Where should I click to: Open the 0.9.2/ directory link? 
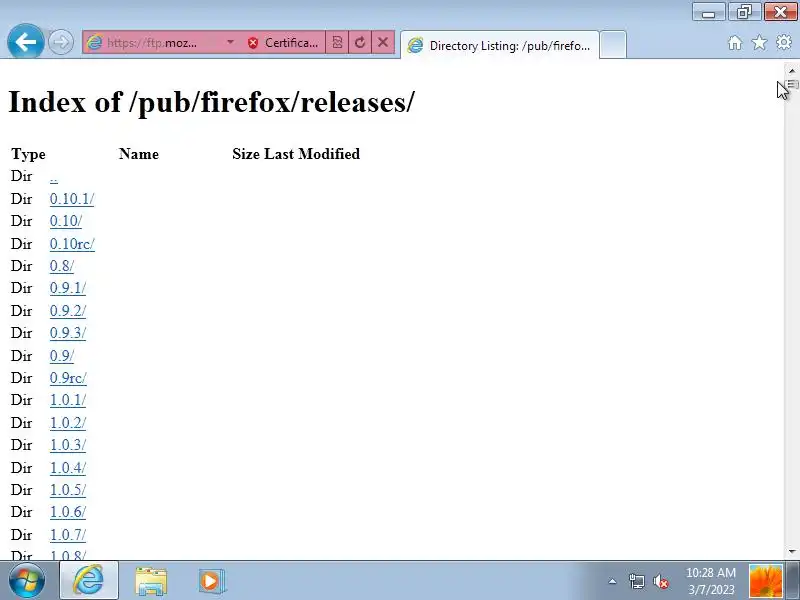pos(68,311)
